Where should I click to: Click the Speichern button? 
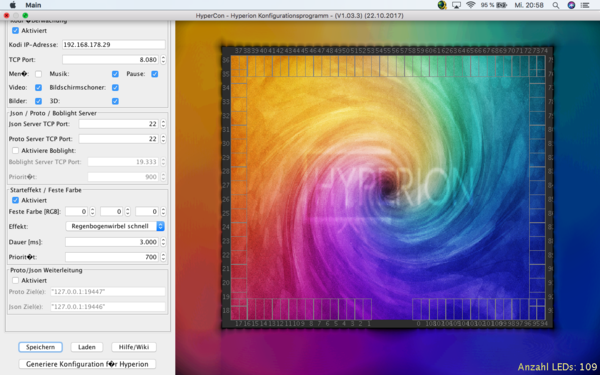pos(40,347)
